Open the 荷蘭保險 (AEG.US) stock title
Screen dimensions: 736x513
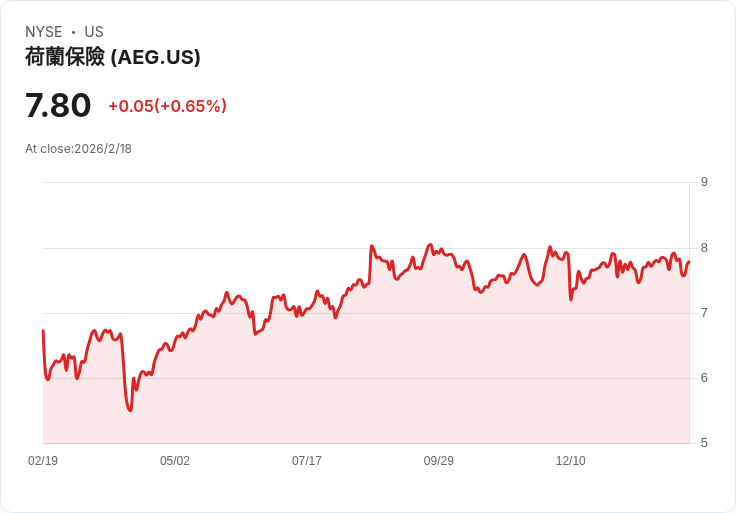tap(113, 57)
